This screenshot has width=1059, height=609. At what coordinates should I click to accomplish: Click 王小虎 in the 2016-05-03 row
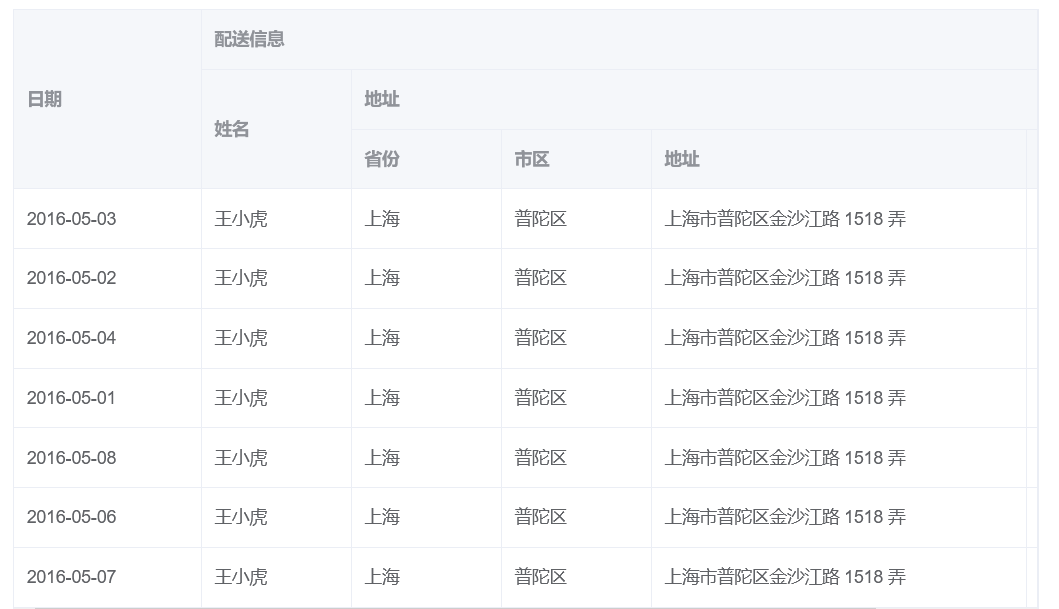click(241, 219)
